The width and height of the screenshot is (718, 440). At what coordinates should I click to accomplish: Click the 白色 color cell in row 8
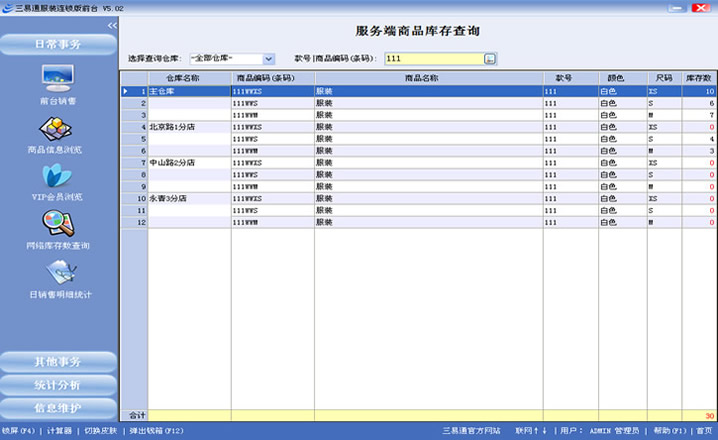623,174
